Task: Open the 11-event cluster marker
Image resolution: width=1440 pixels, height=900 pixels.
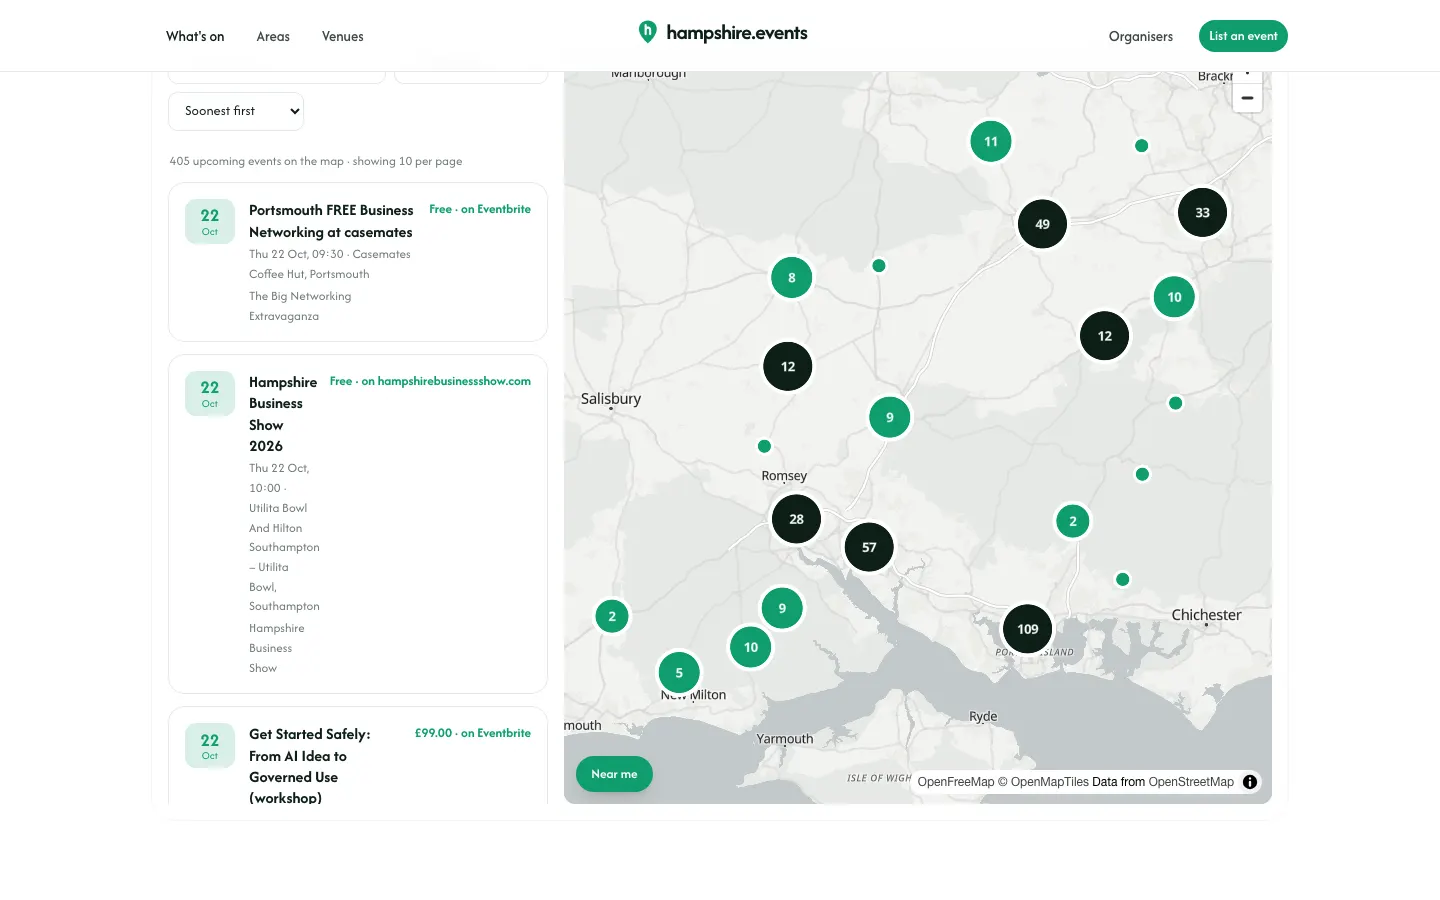Action: [991, 141]
